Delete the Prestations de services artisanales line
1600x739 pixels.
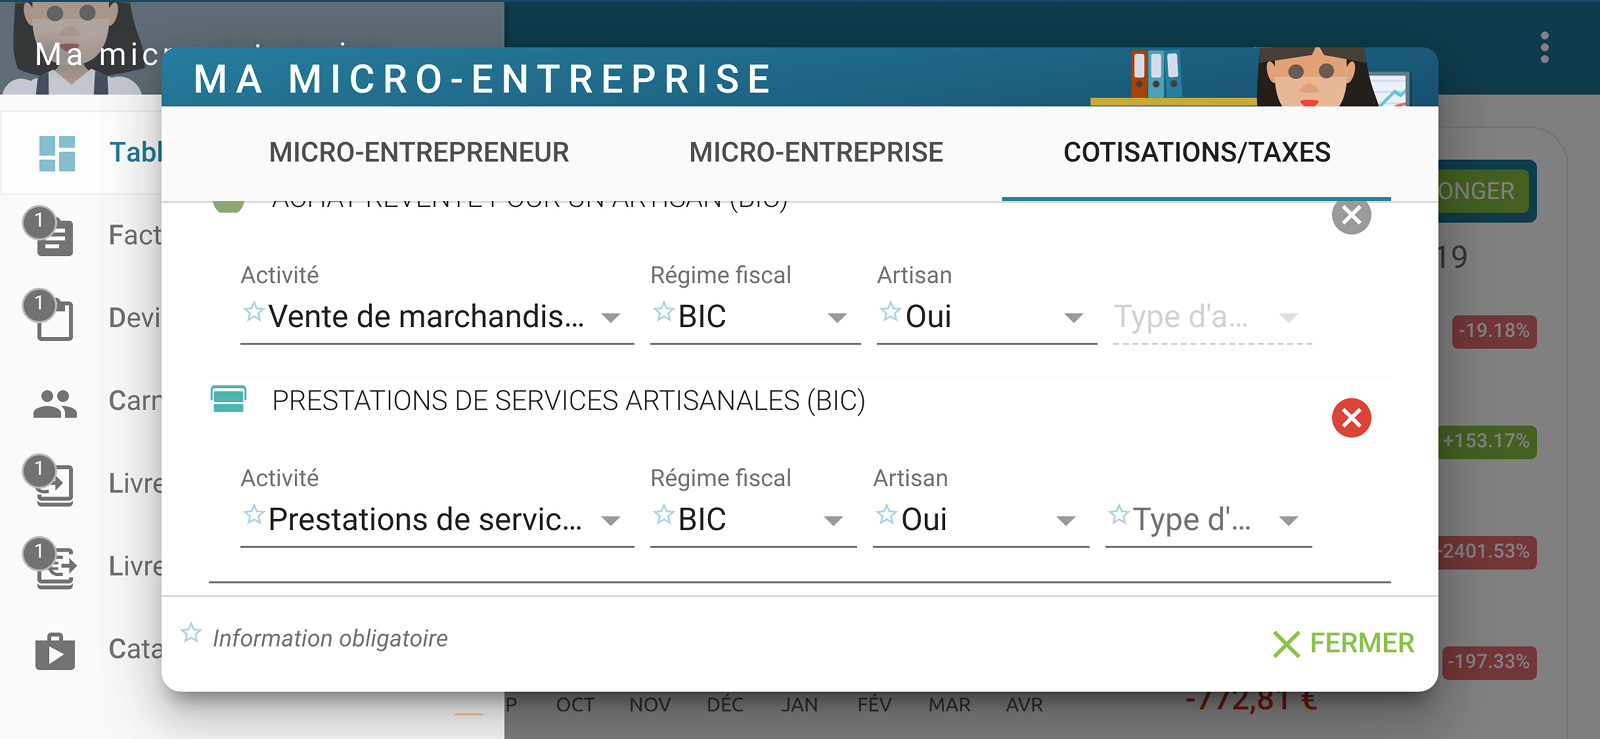[x=1351, y=419]
